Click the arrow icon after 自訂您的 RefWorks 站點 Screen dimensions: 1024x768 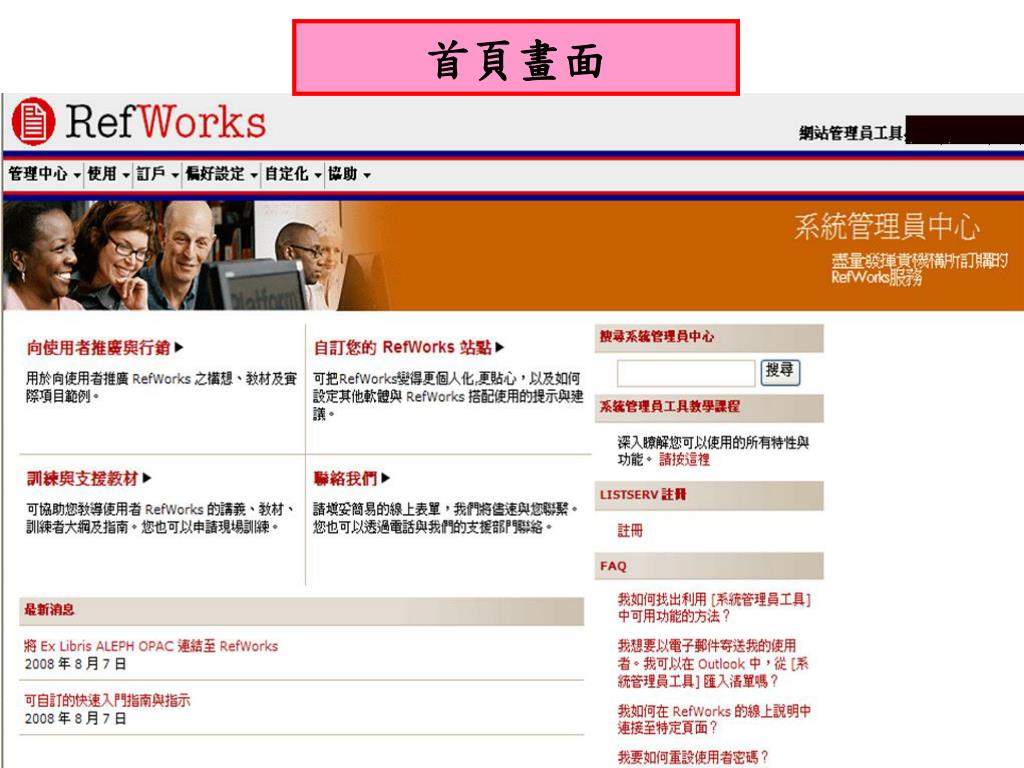(500, 347)
